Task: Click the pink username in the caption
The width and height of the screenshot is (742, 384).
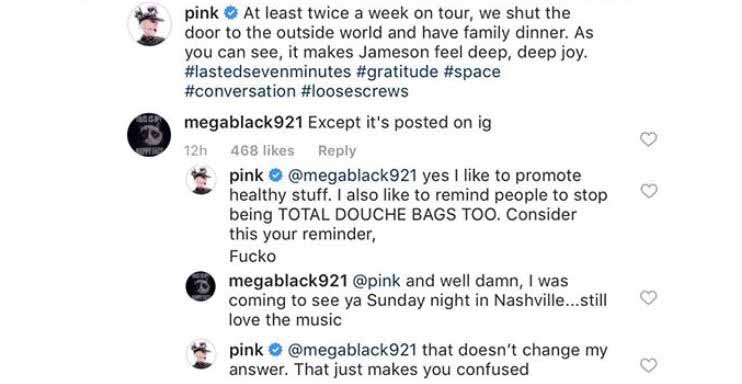Action: (202, 13)
